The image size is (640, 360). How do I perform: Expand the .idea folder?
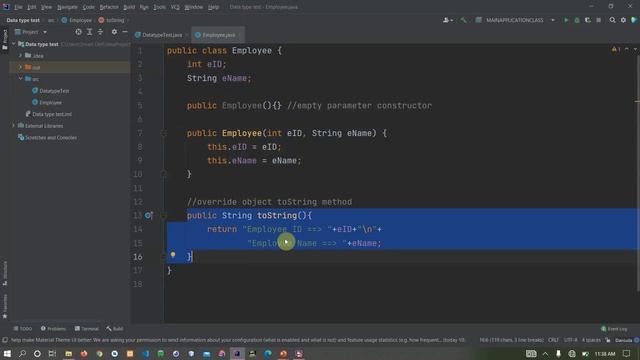20,55
